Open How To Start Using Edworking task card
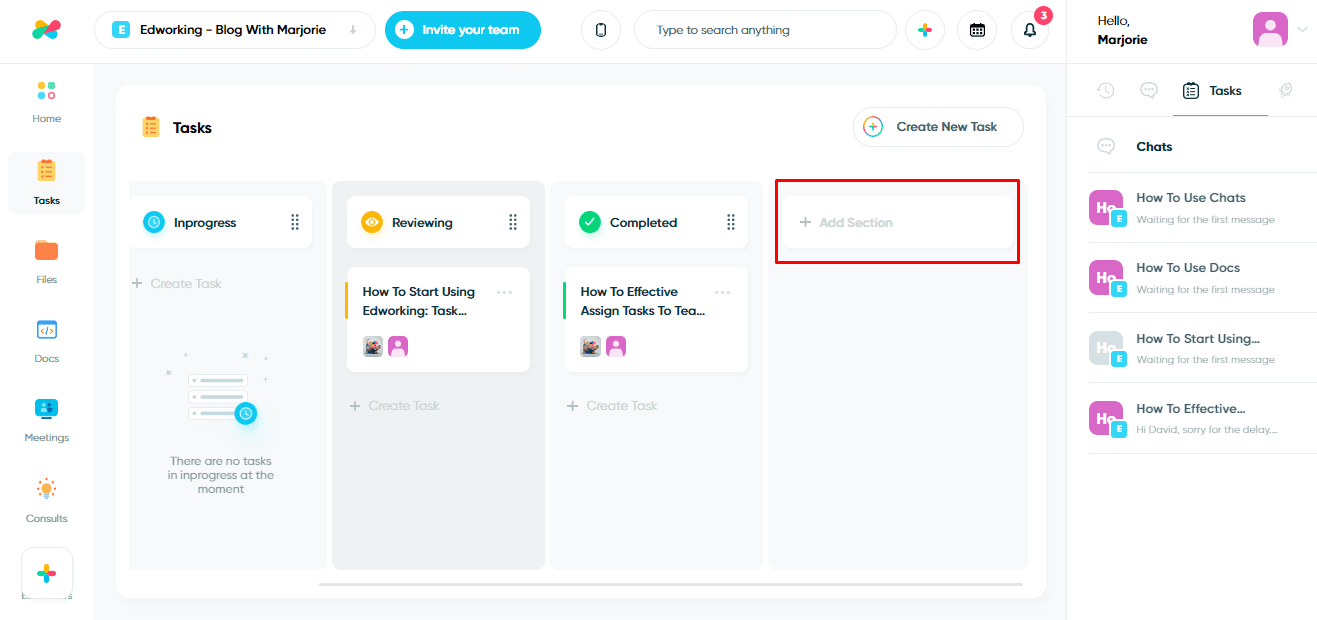Image resolution: width=1317 pixels, height=620 pixels. click(x=438, y=319)
